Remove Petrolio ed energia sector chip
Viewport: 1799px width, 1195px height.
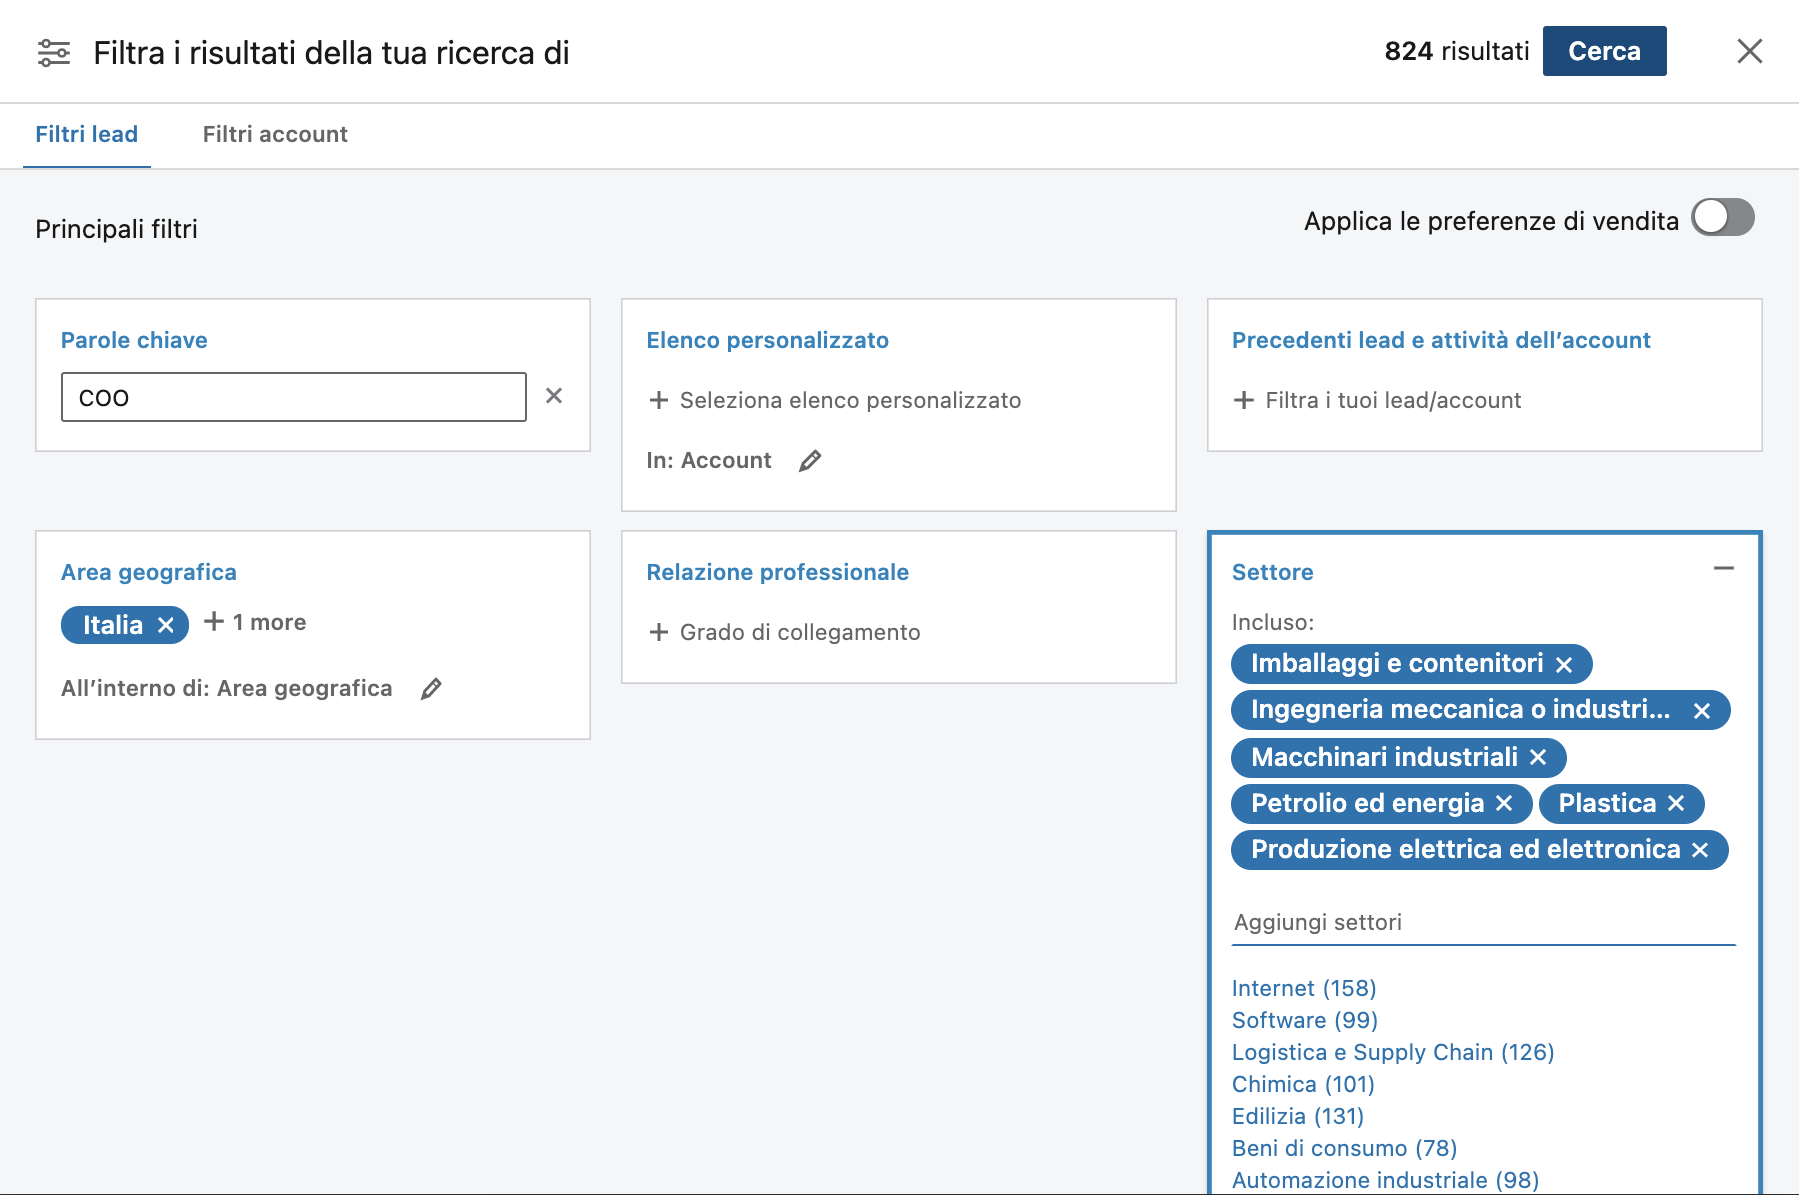point(1504,803)
